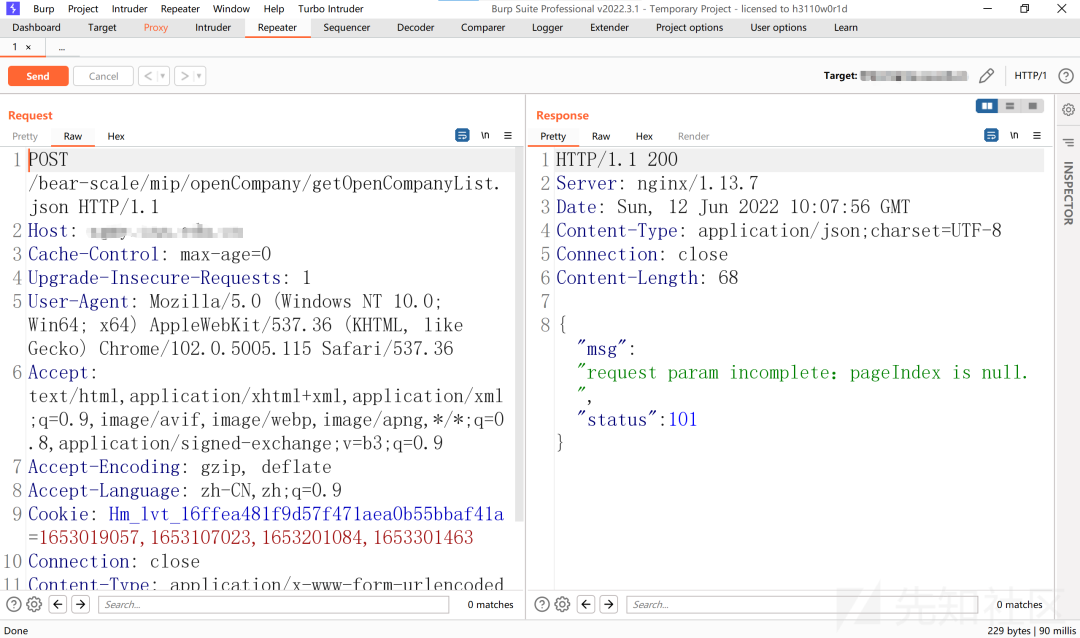Open the Help menu

273,8
